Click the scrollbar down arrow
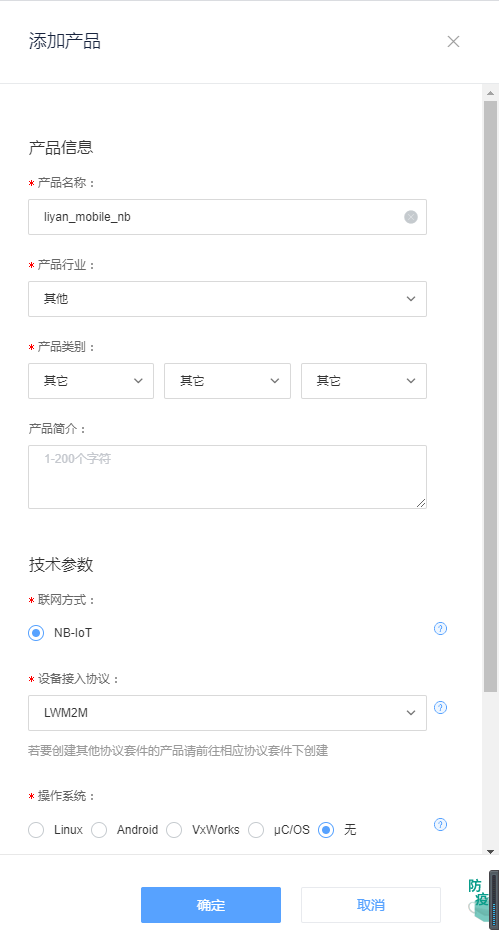This screenshot has height=937, width=499. (x=490, y=852)
